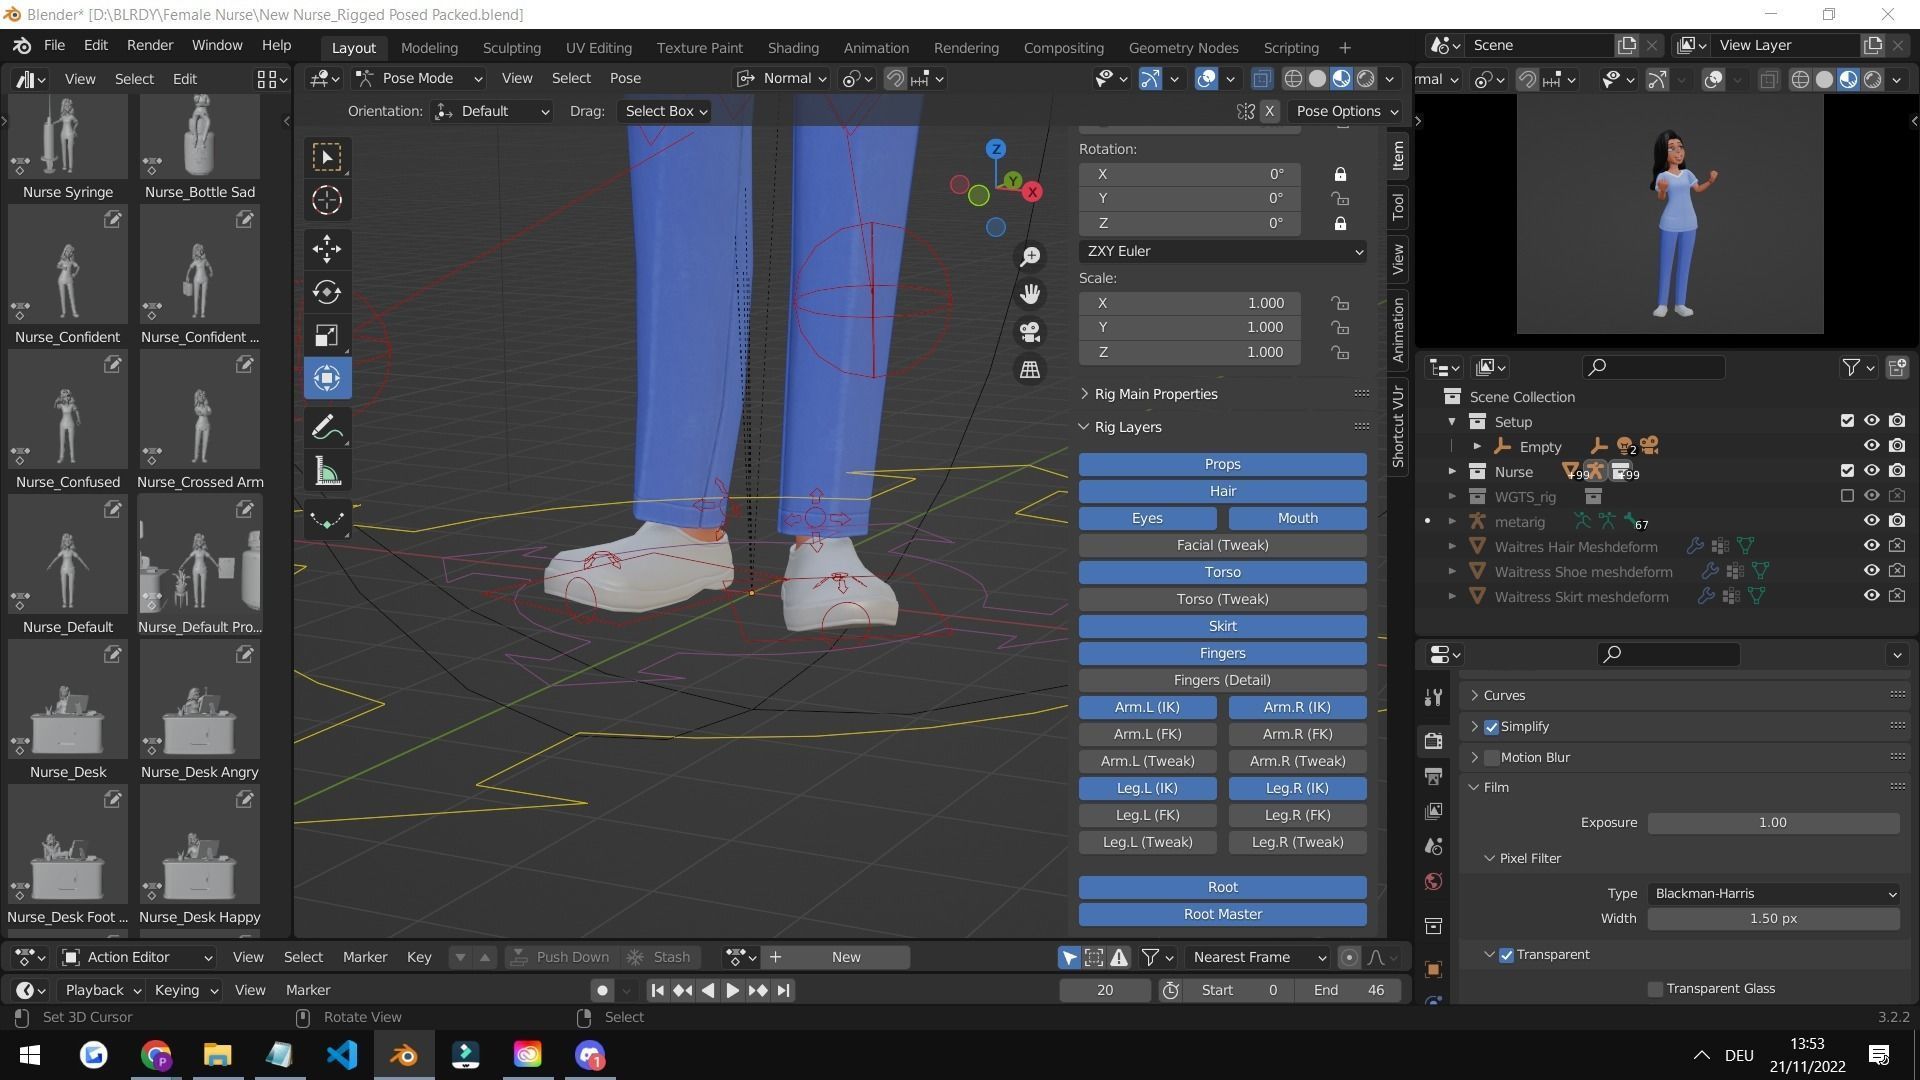
Task: Jump to end frame playback icon
Action: pos(784,990)
